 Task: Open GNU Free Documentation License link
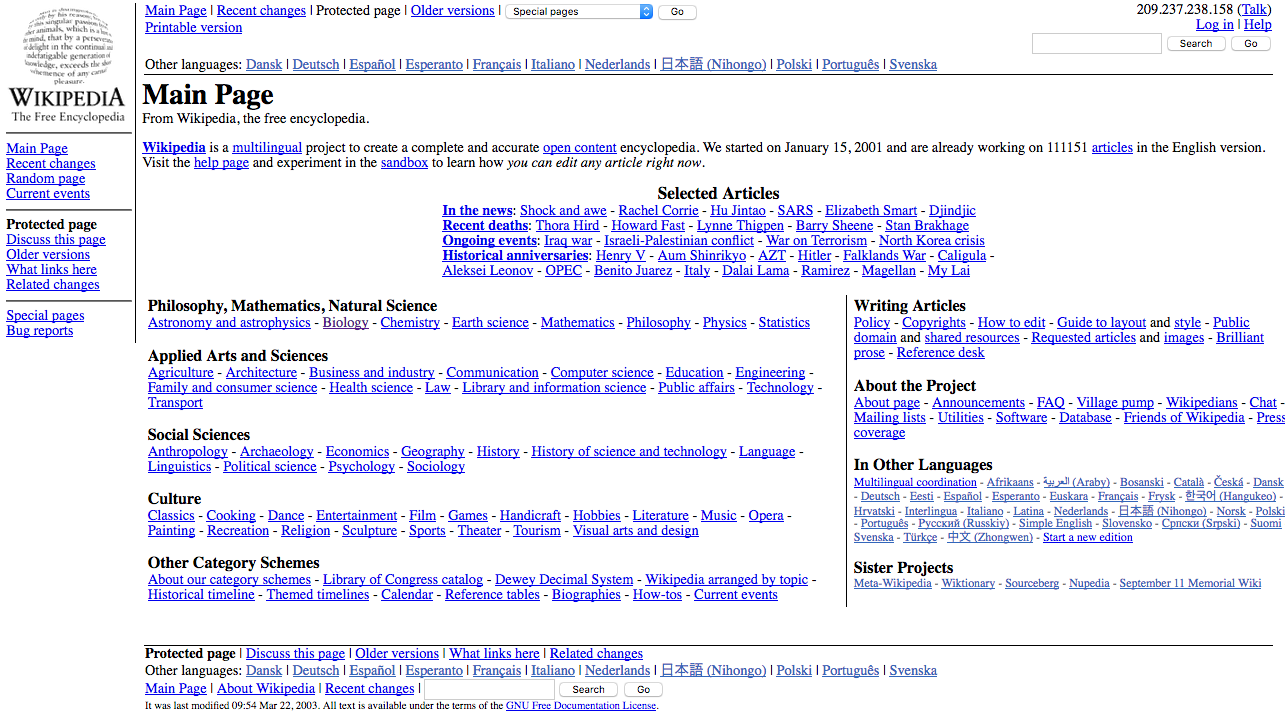coord(581,705)
